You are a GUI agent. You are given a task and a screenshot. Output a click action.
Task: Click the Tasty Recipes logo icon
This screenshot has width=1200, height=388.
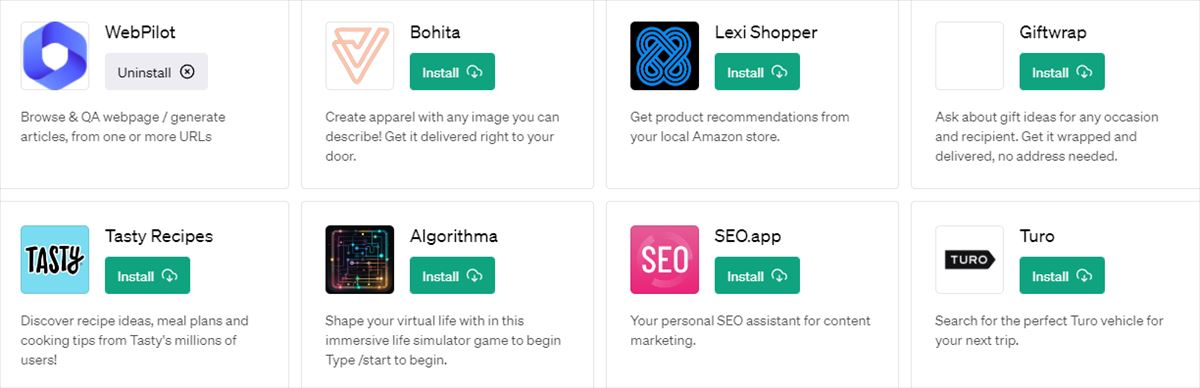coord(55,260)
